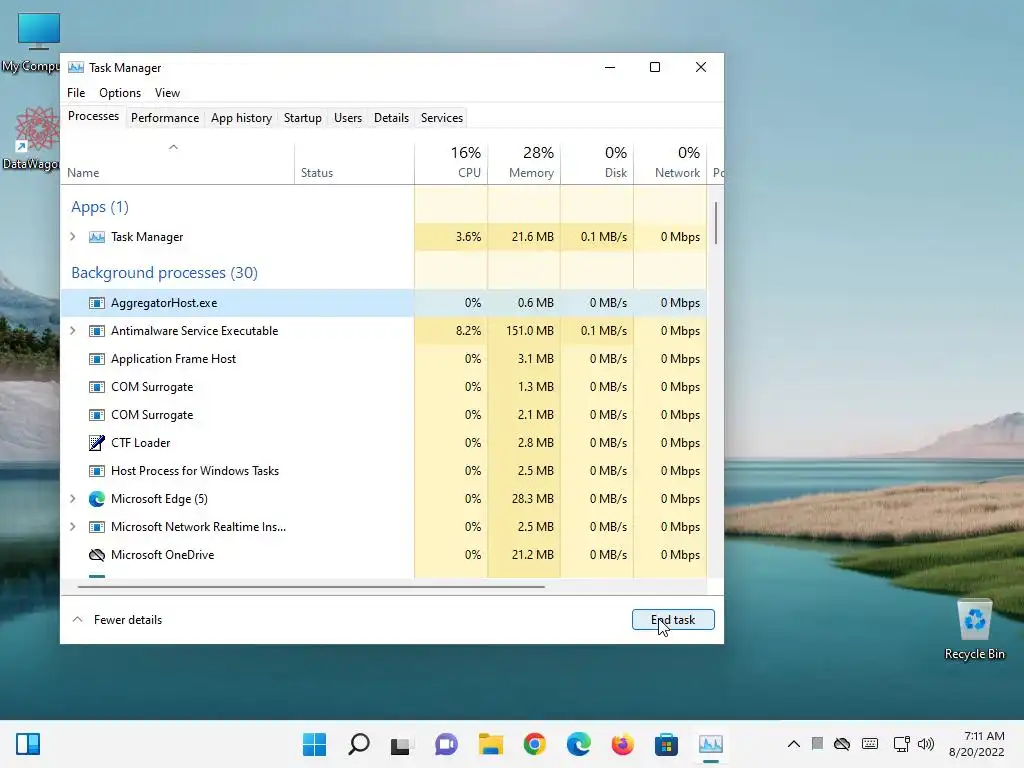Show hidden tray icons chevron
Screen dimensions: 1024x768
(793, 744)
